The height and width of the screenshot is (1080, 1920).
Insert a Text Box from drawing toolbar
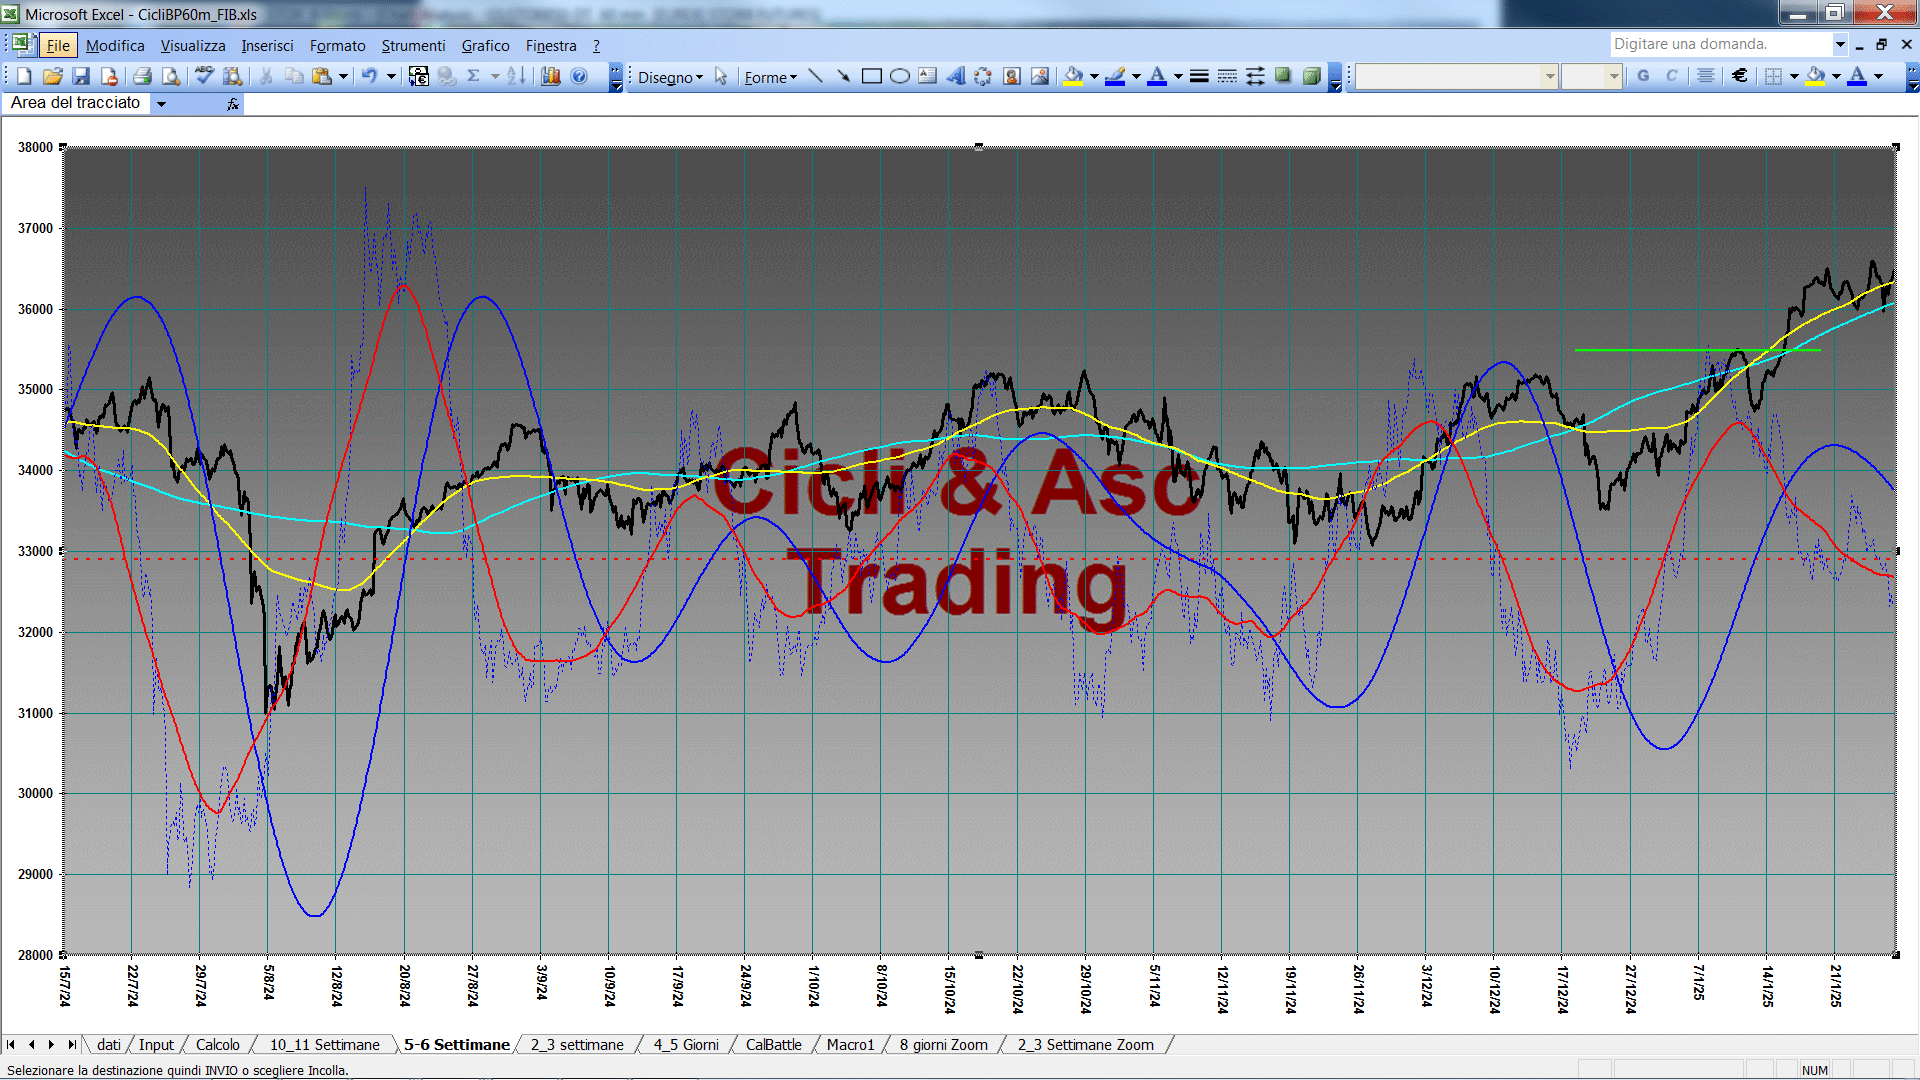[x=927, y=76]
